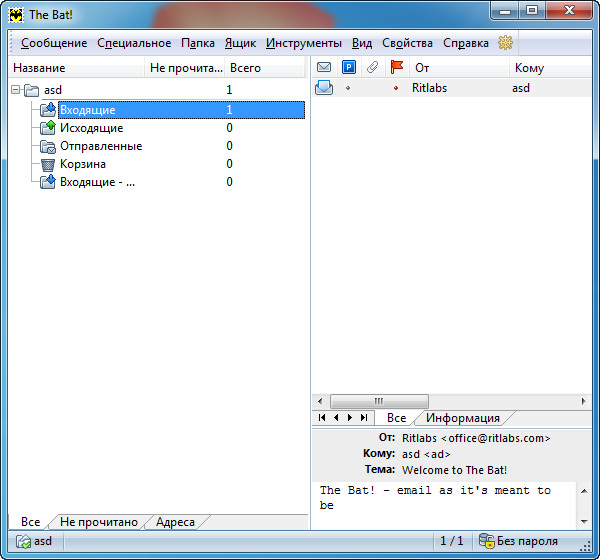Click the preview pane down arrow
Screen dimensions: 600x560
(x=584, y=521)
